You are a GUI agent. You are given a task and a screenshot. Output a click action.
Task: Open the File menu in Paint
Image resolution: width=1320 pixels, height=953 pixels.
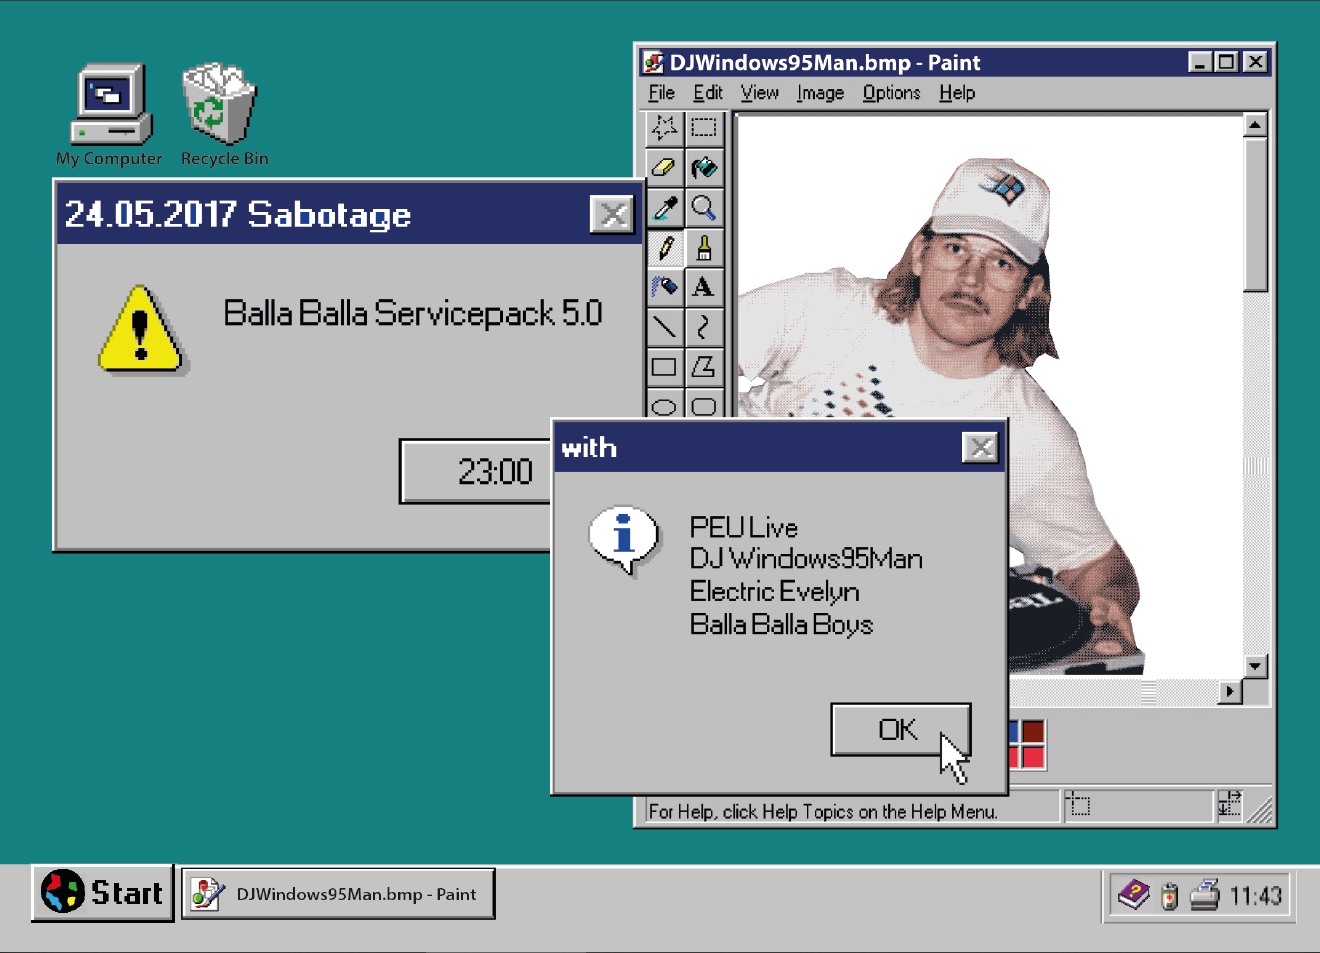(x=661, y=93)
